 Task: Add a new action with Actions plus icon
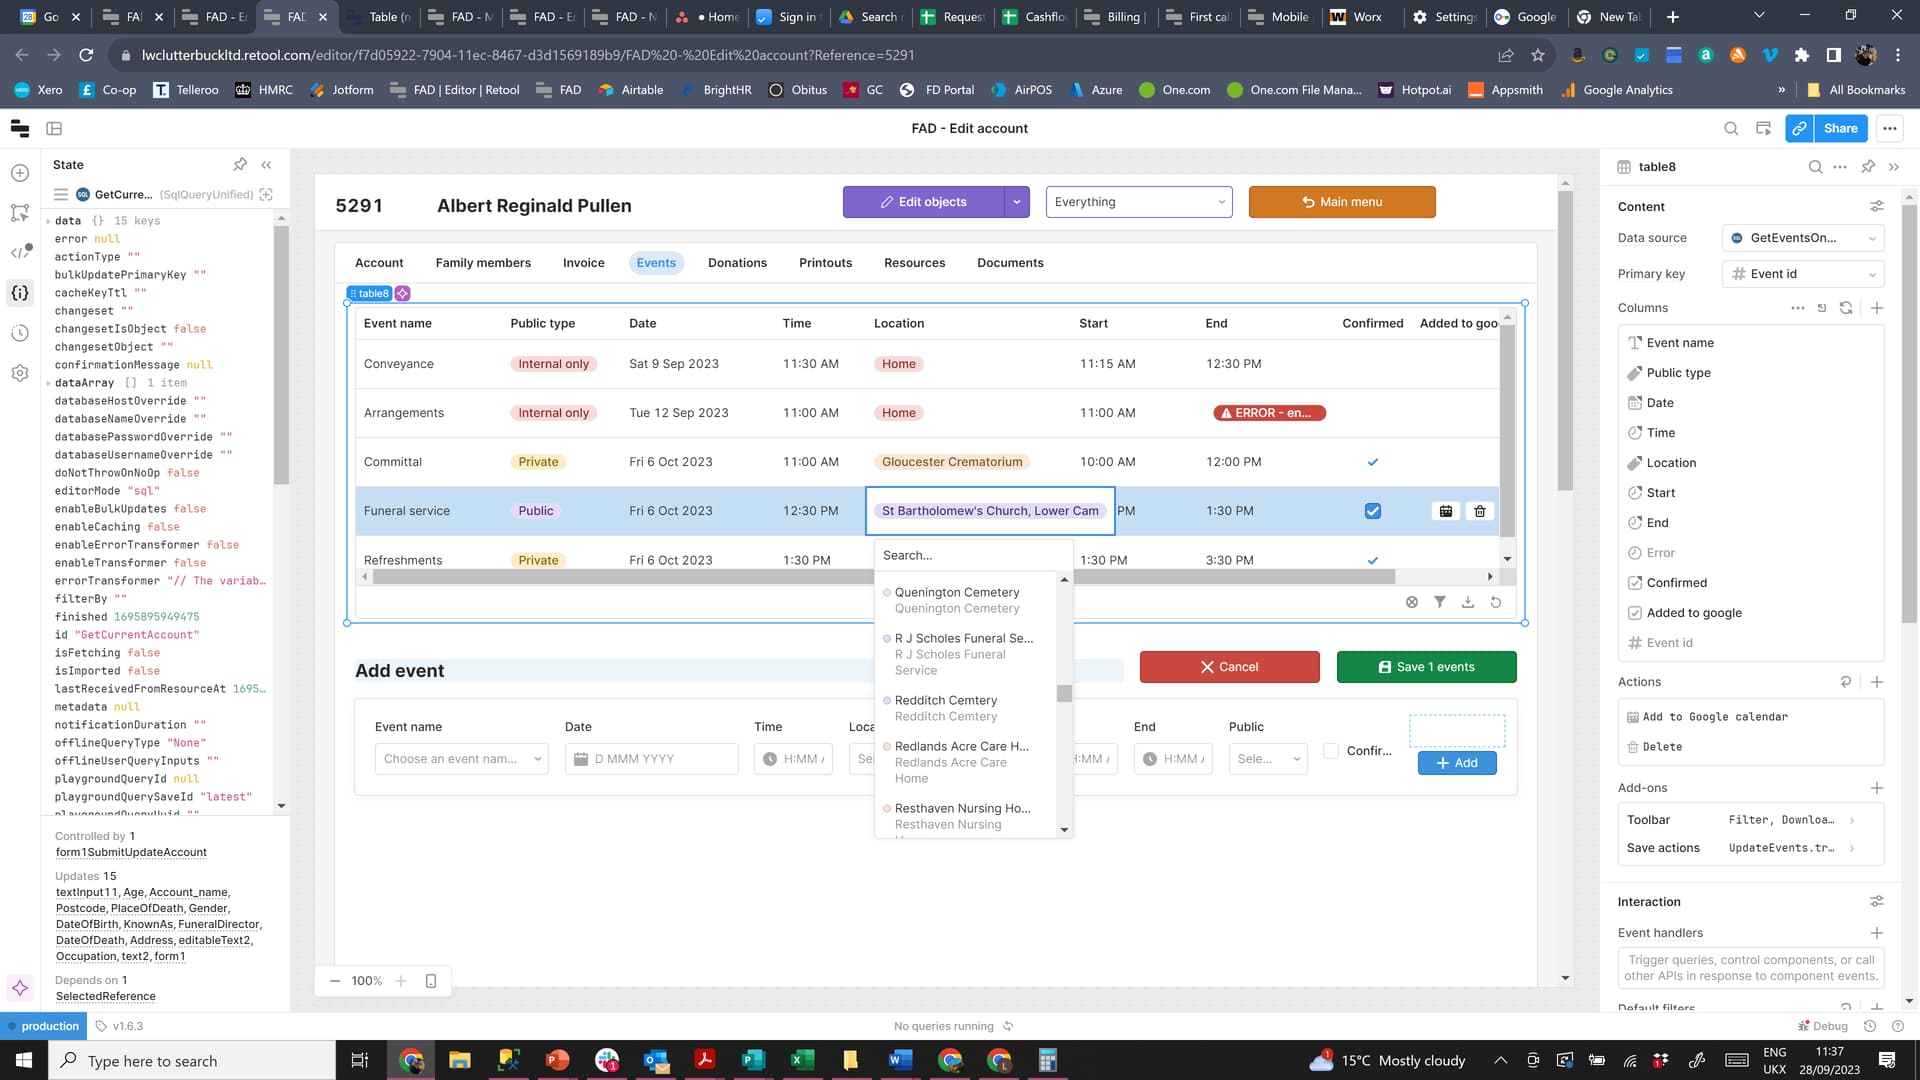point(1877,682)
